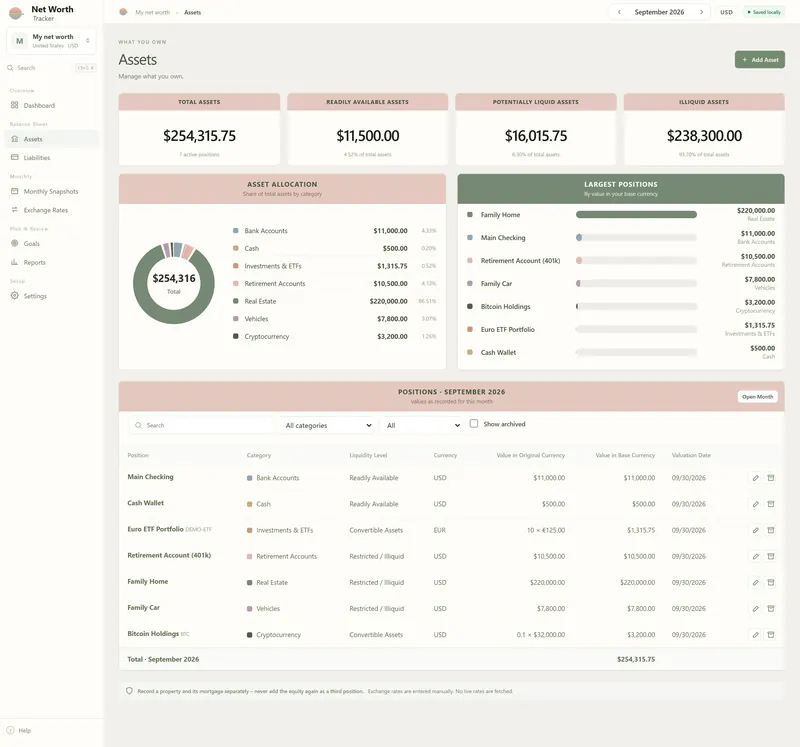Open the Dashboard menu item
The width and height of the screenshot is (800, 747).
coord(51,105)
